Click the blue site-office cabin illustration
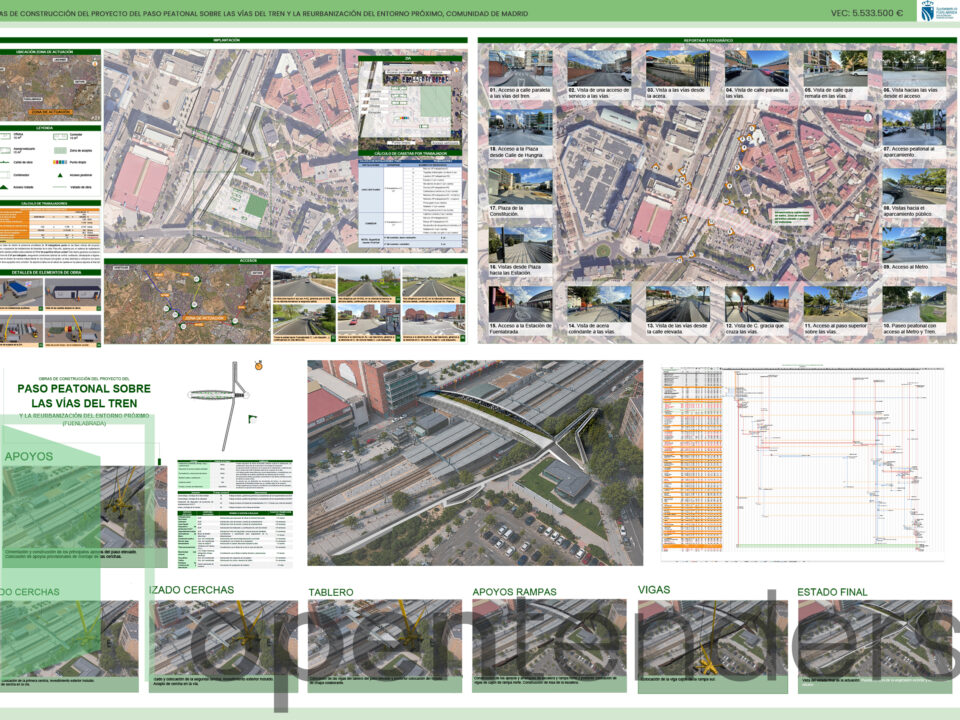The image size is (960, 720). [x=20, y=291]
